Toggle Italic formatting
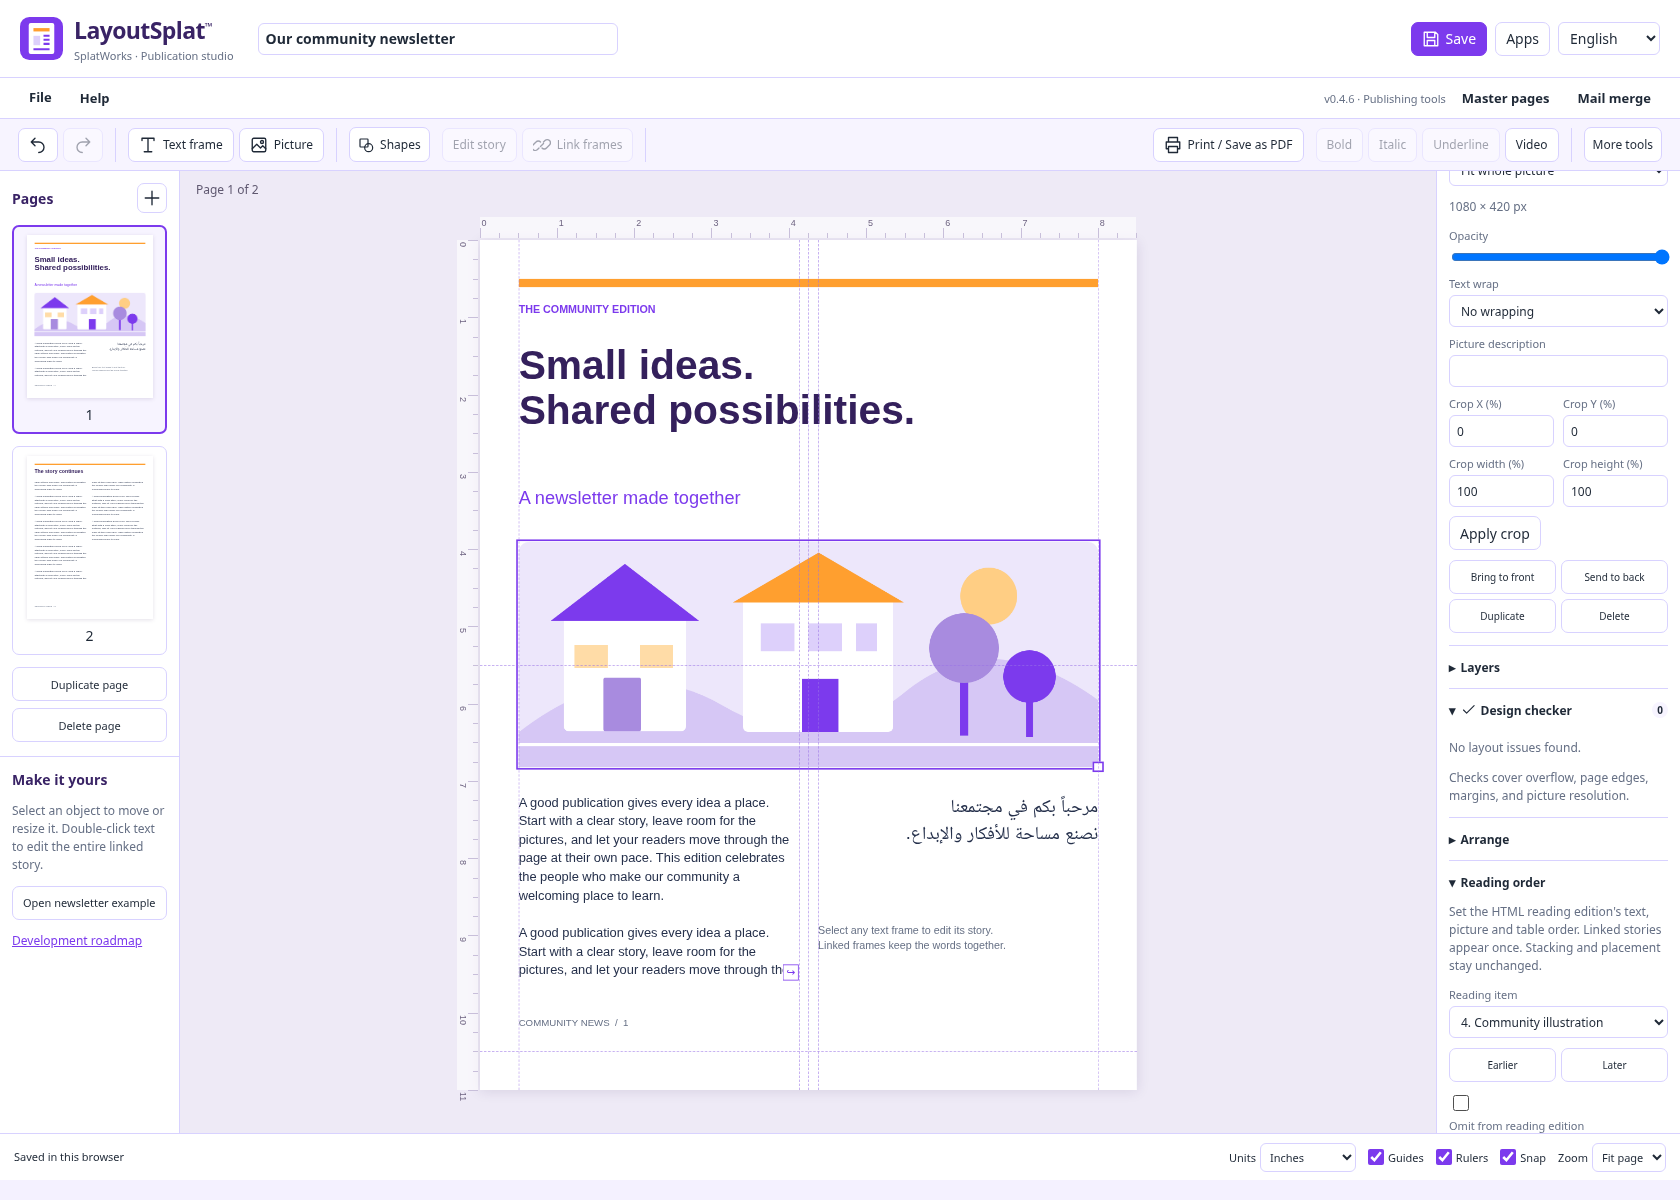 [x=1392, y=145]
